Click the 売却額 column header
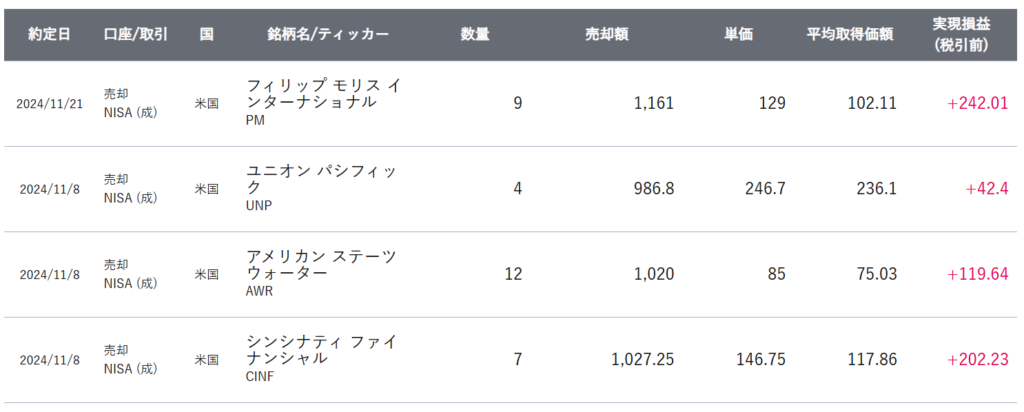This screenshot has height=412, width=1024. (606, 34)
